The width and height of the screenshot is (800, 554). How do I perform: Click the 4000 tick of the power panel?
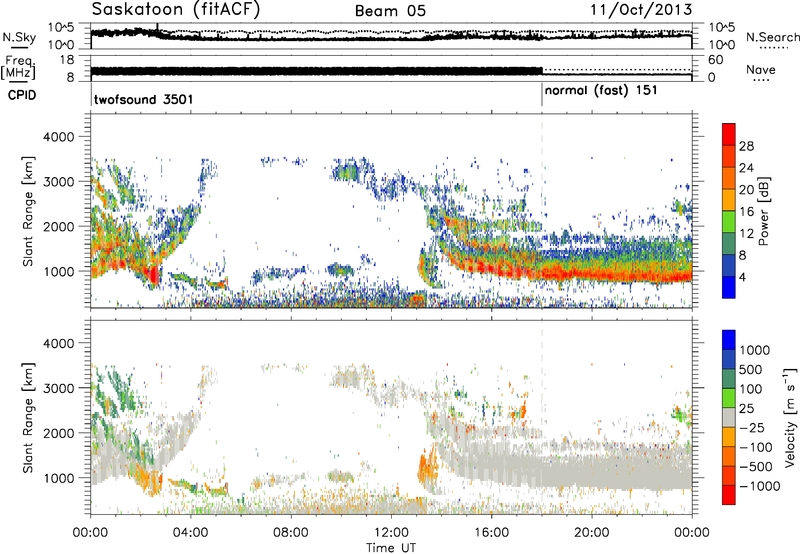(58, 137)
